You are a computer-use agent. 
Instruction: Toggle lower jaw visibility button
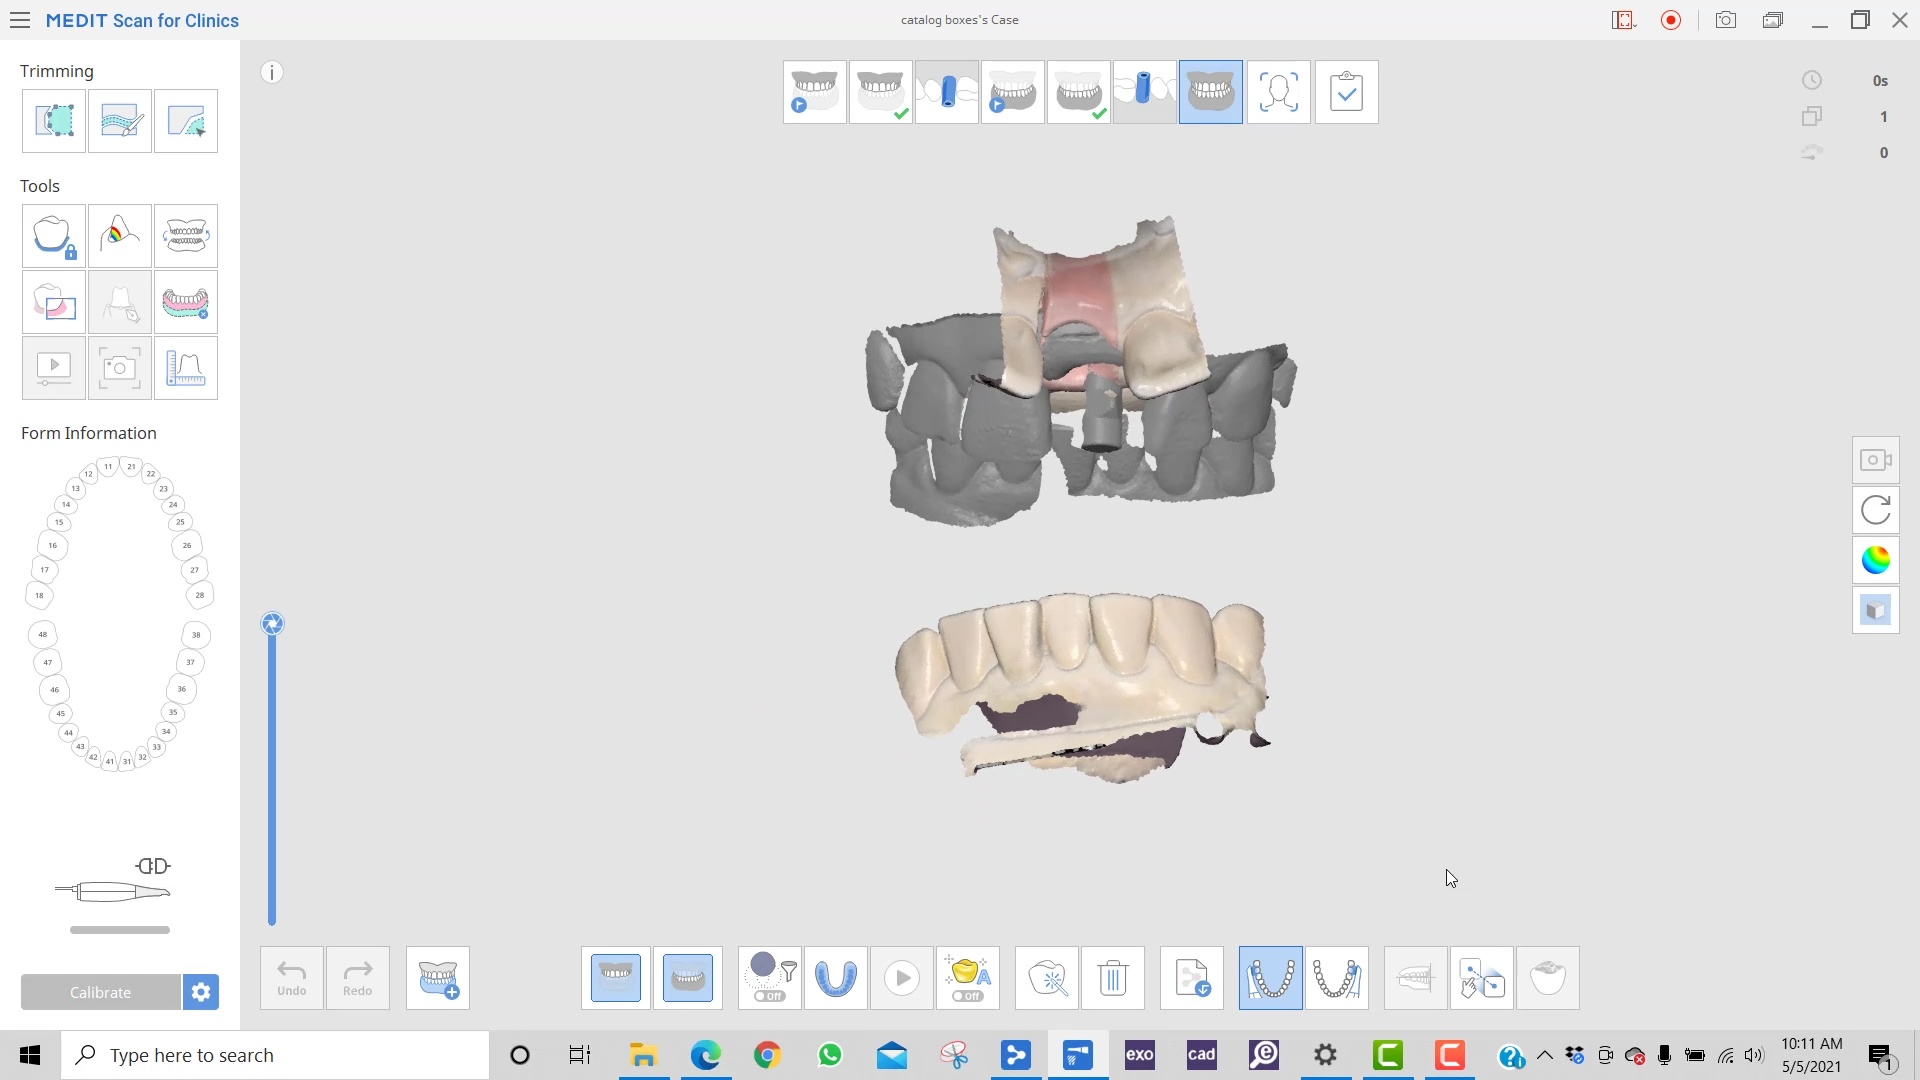[x=688, y=978]
